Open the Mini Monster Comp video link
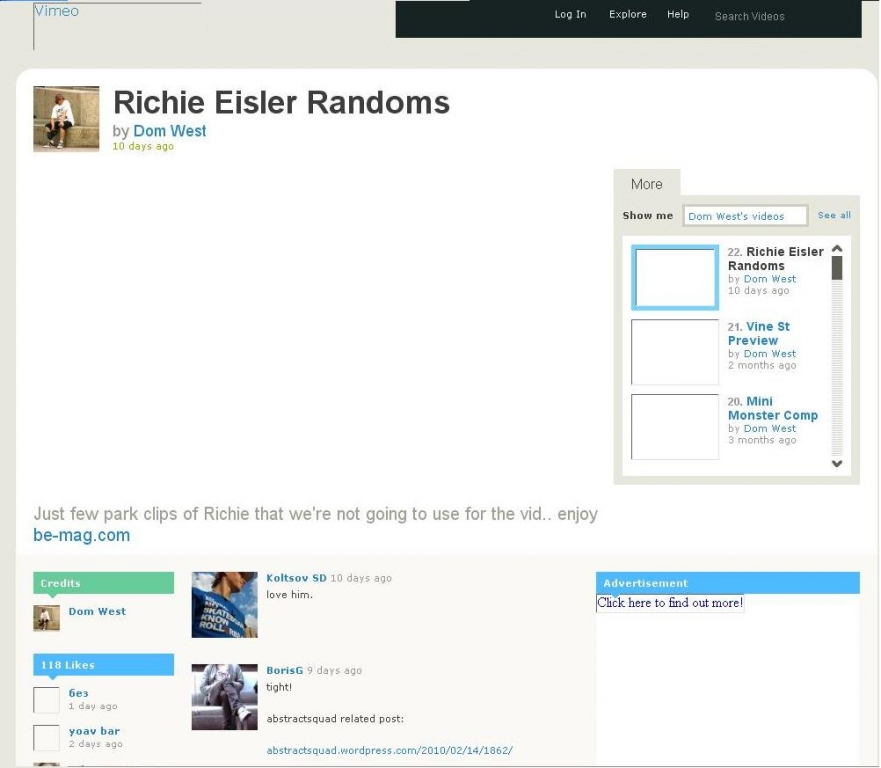The width and height of the screenshot is (881, 768). click(x=772, y=408)
